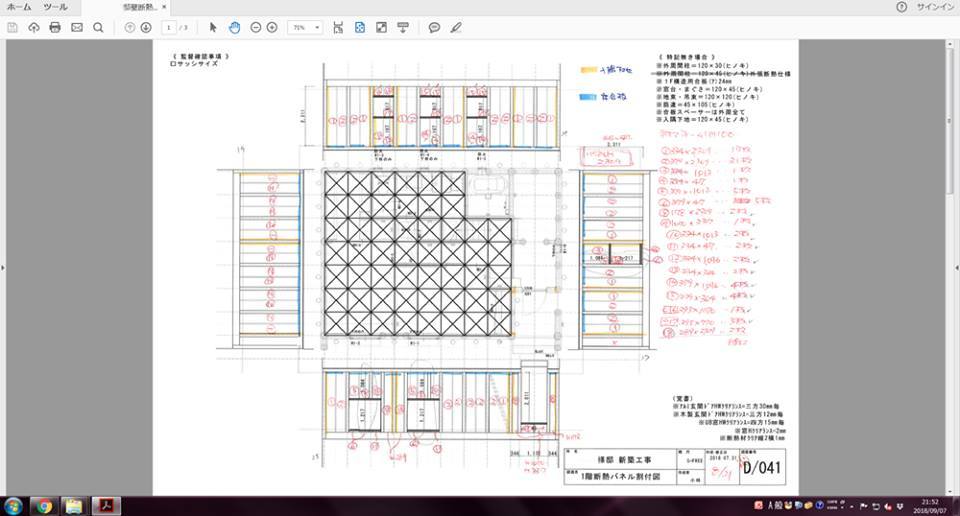Expand the right tools pane arrow

[956, 267]
